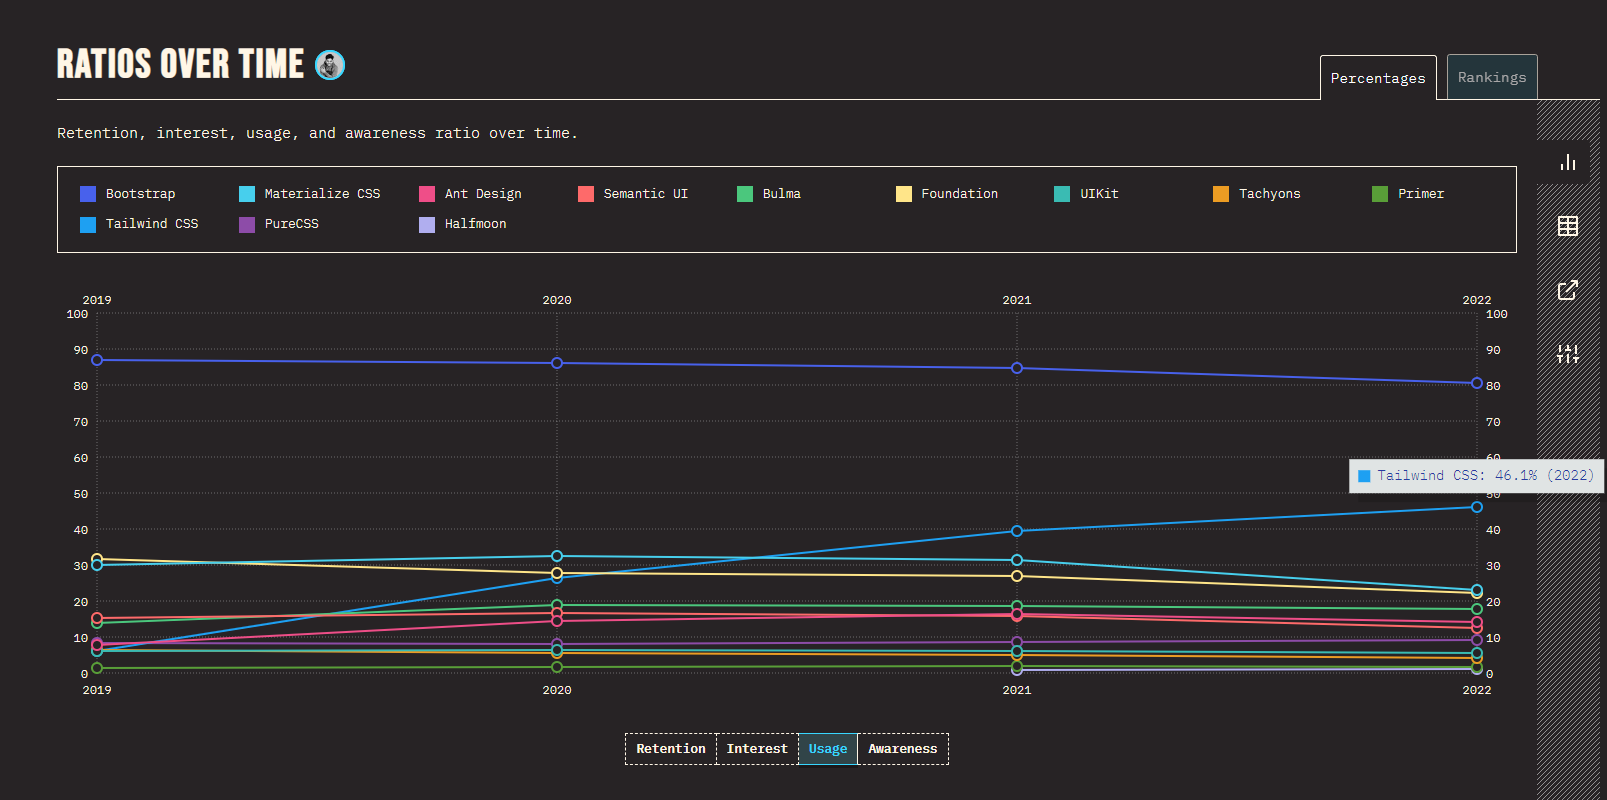Screen dimensions: 1607x800
Task: Highlight the Materialize CSS legend label
Action: [322, 194]
